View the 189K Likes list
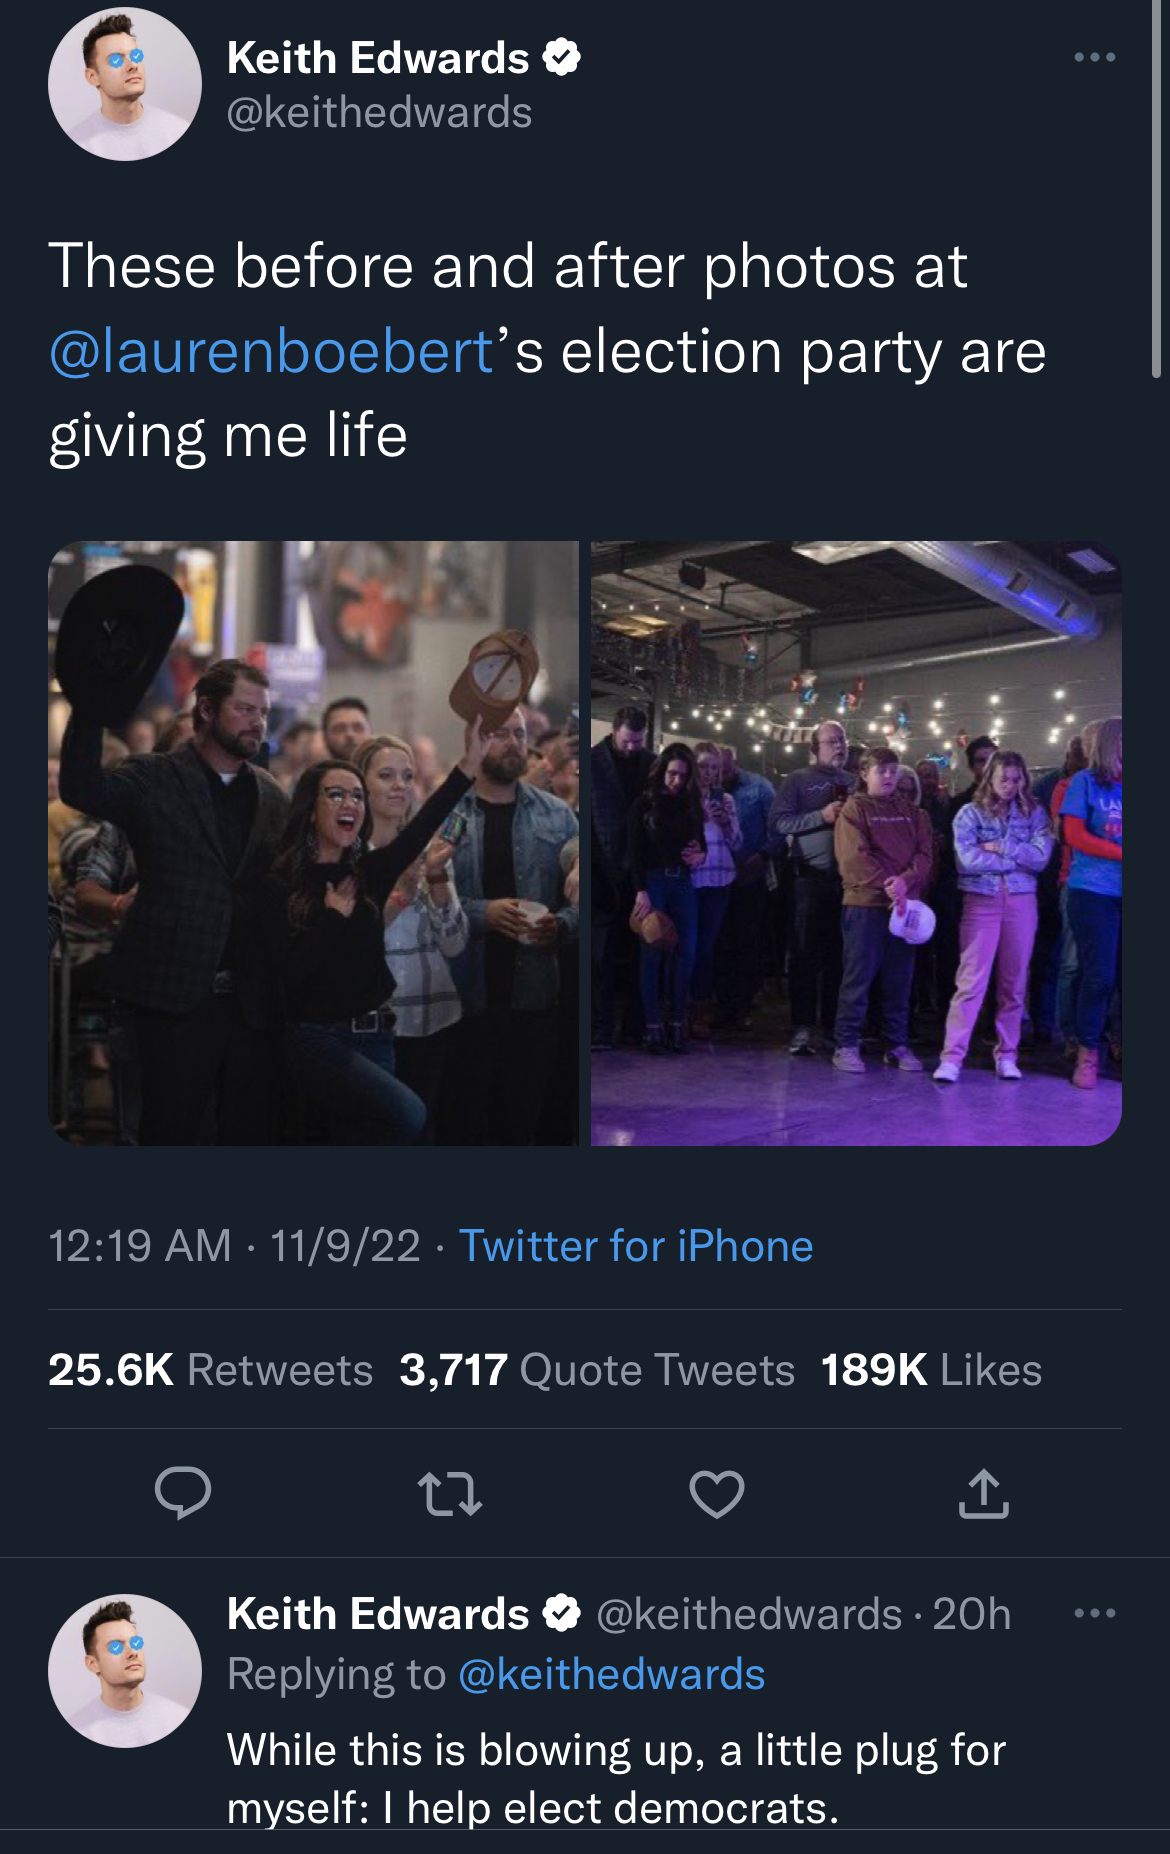The image size is (1170, 1854). point(931,1370)
